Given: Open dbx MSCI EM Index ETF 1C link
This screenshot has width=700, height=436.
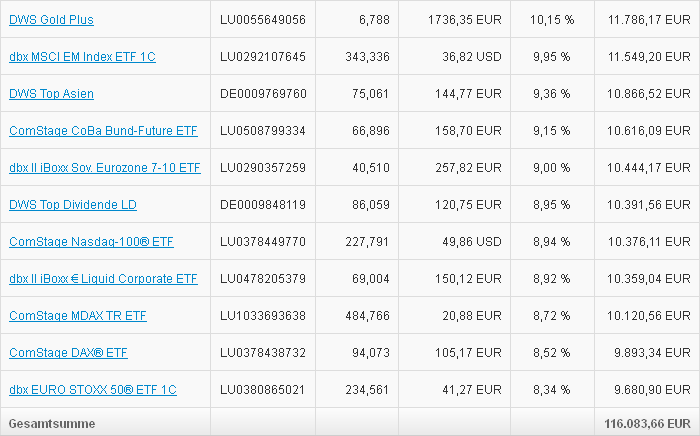Looking at the screenshot, I should [x=82, y=57].
